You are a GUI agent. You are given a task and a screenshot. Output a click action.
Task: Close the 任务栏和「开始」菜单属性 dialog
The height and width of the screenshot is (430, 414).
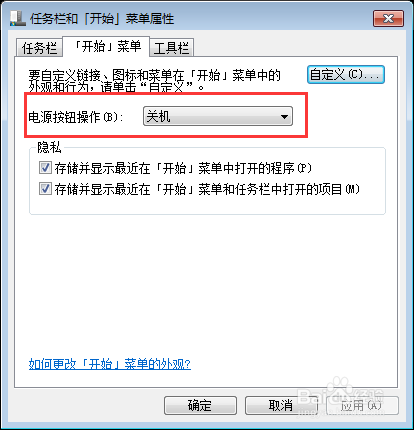(x=388, y=18)
